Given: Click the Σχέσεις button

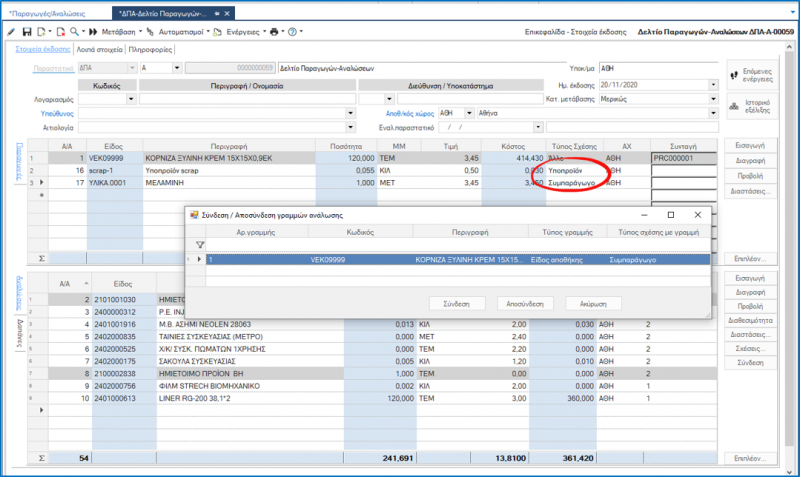Looking at the screenshot, I should tap(750, 349).
